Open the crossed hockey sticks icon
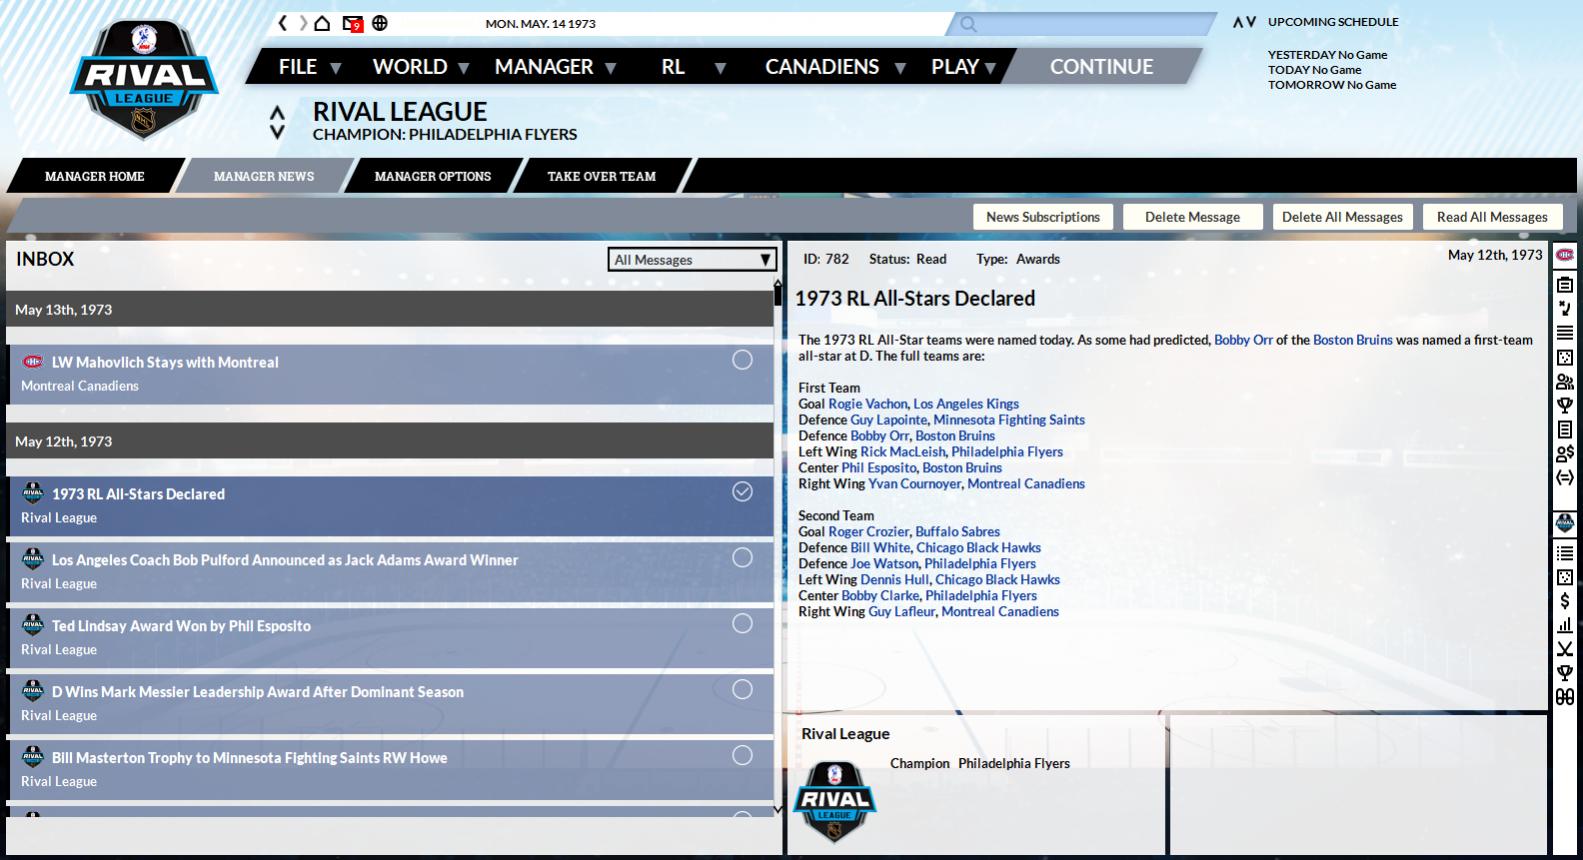The width and height of the screenshot is (1583, 860). [x=1565, y=649]
